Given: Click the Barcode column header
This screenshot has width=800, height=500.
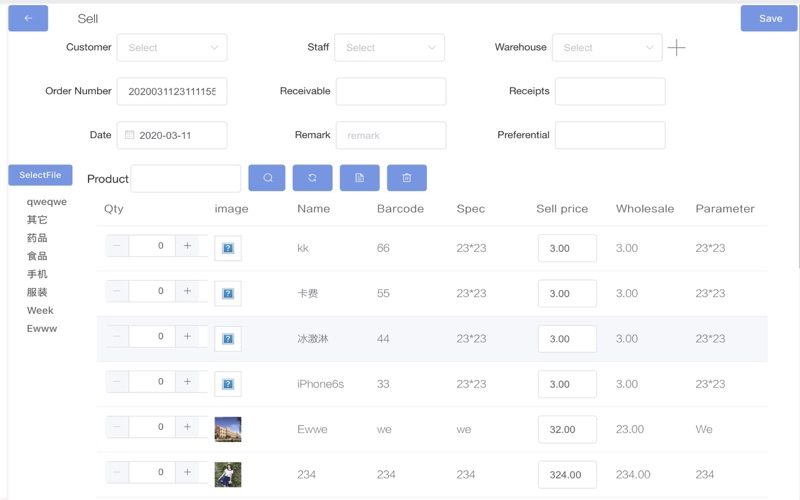Looking at the screenshot, I should 401,209.
